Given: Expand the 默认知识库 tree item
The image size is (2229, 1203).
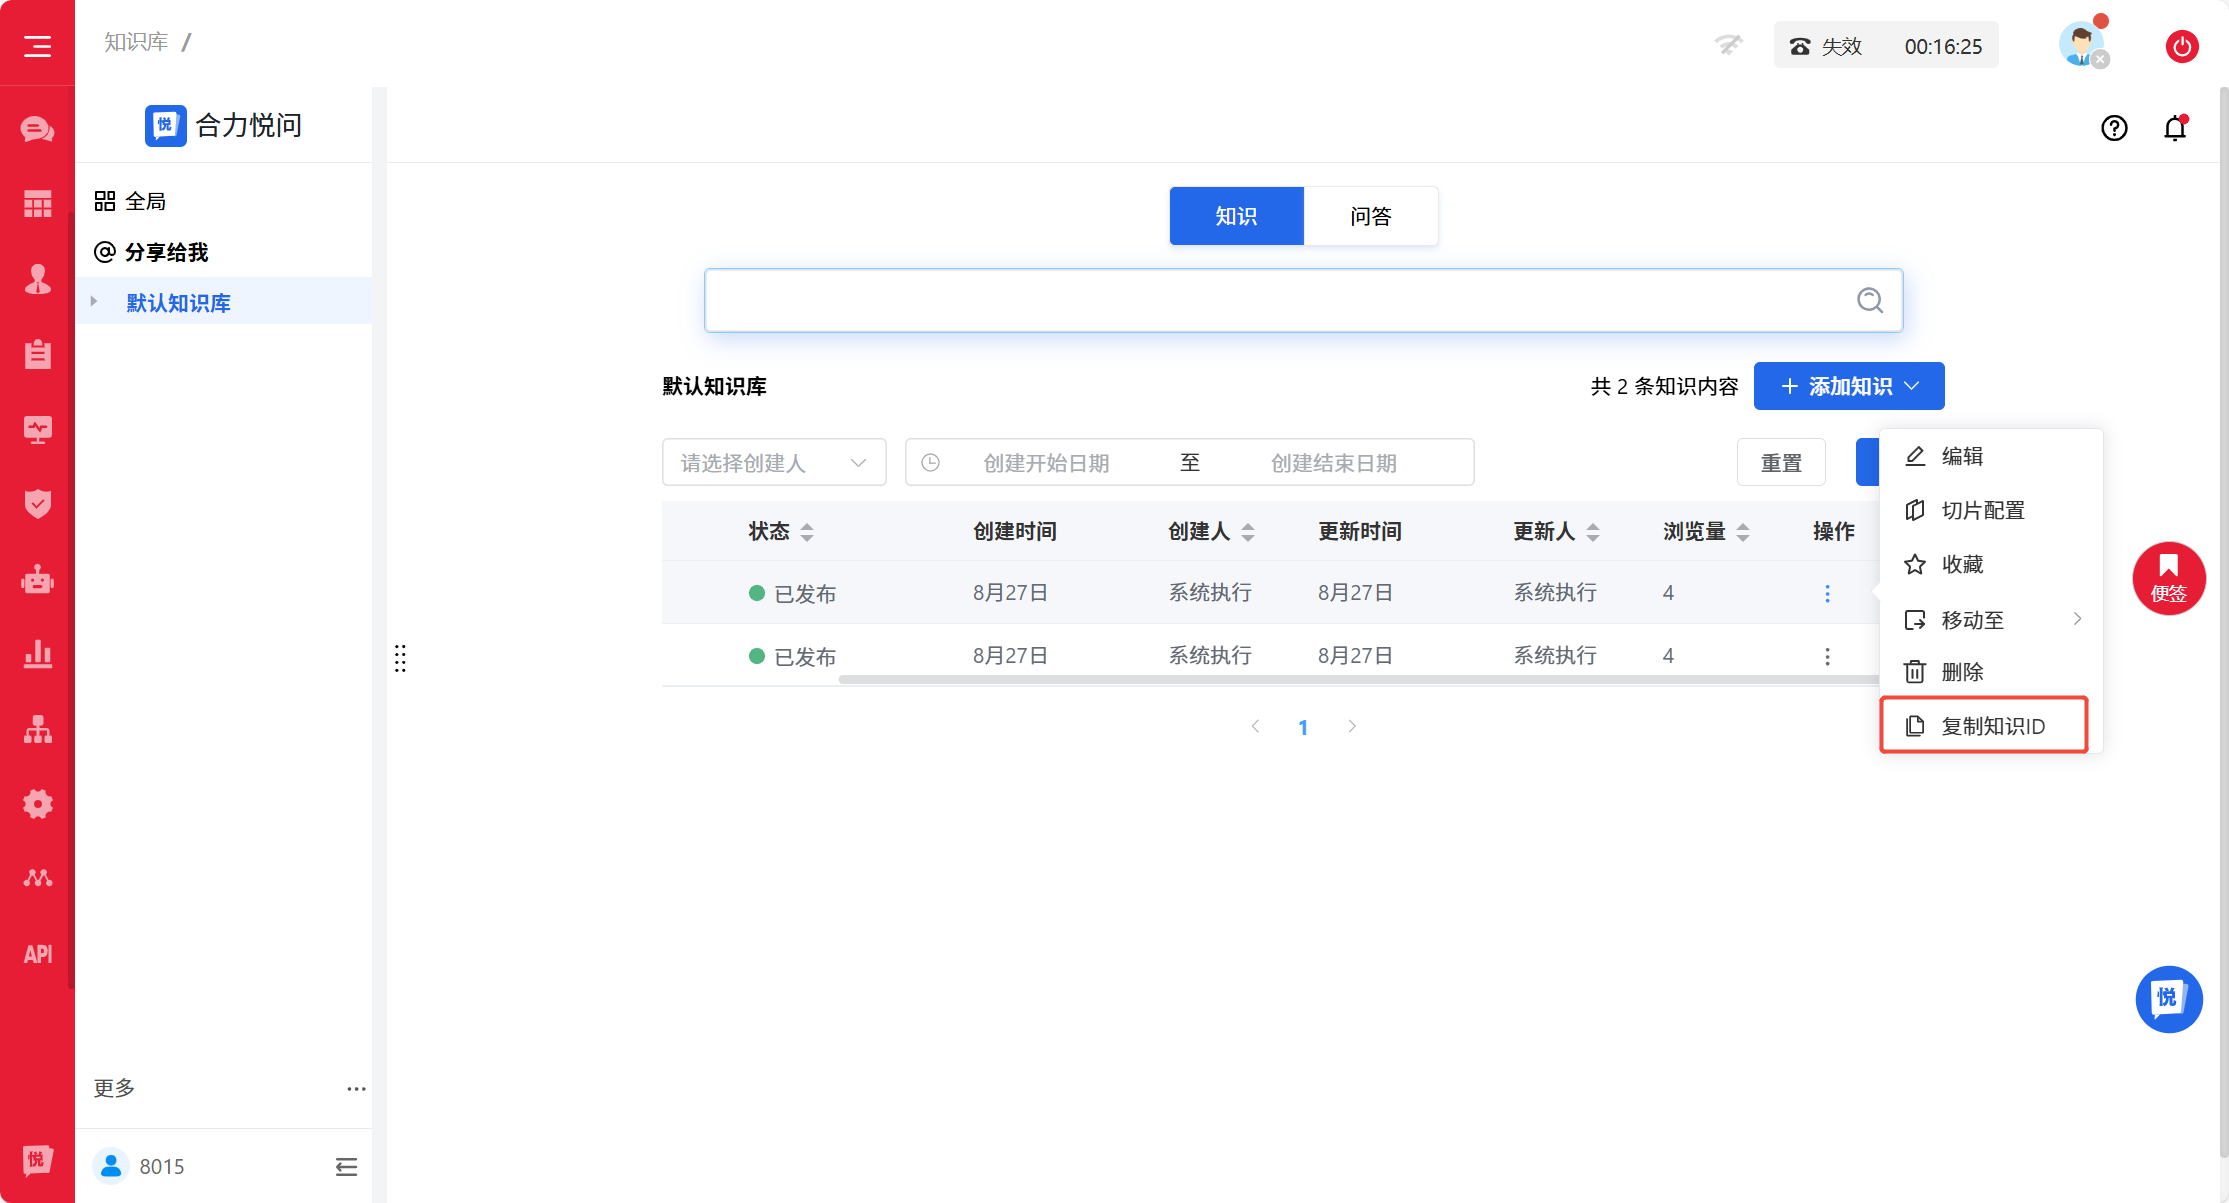Looking at the screenshot, I should pos(93,301).
